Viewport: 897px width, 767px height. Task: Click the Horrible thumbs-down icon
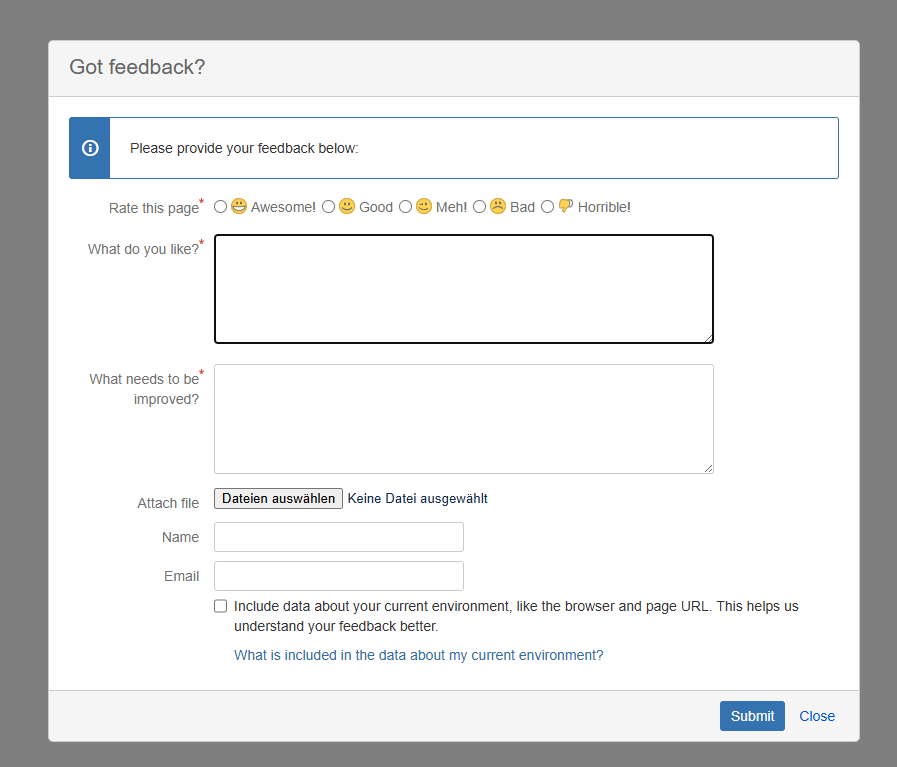564,206
